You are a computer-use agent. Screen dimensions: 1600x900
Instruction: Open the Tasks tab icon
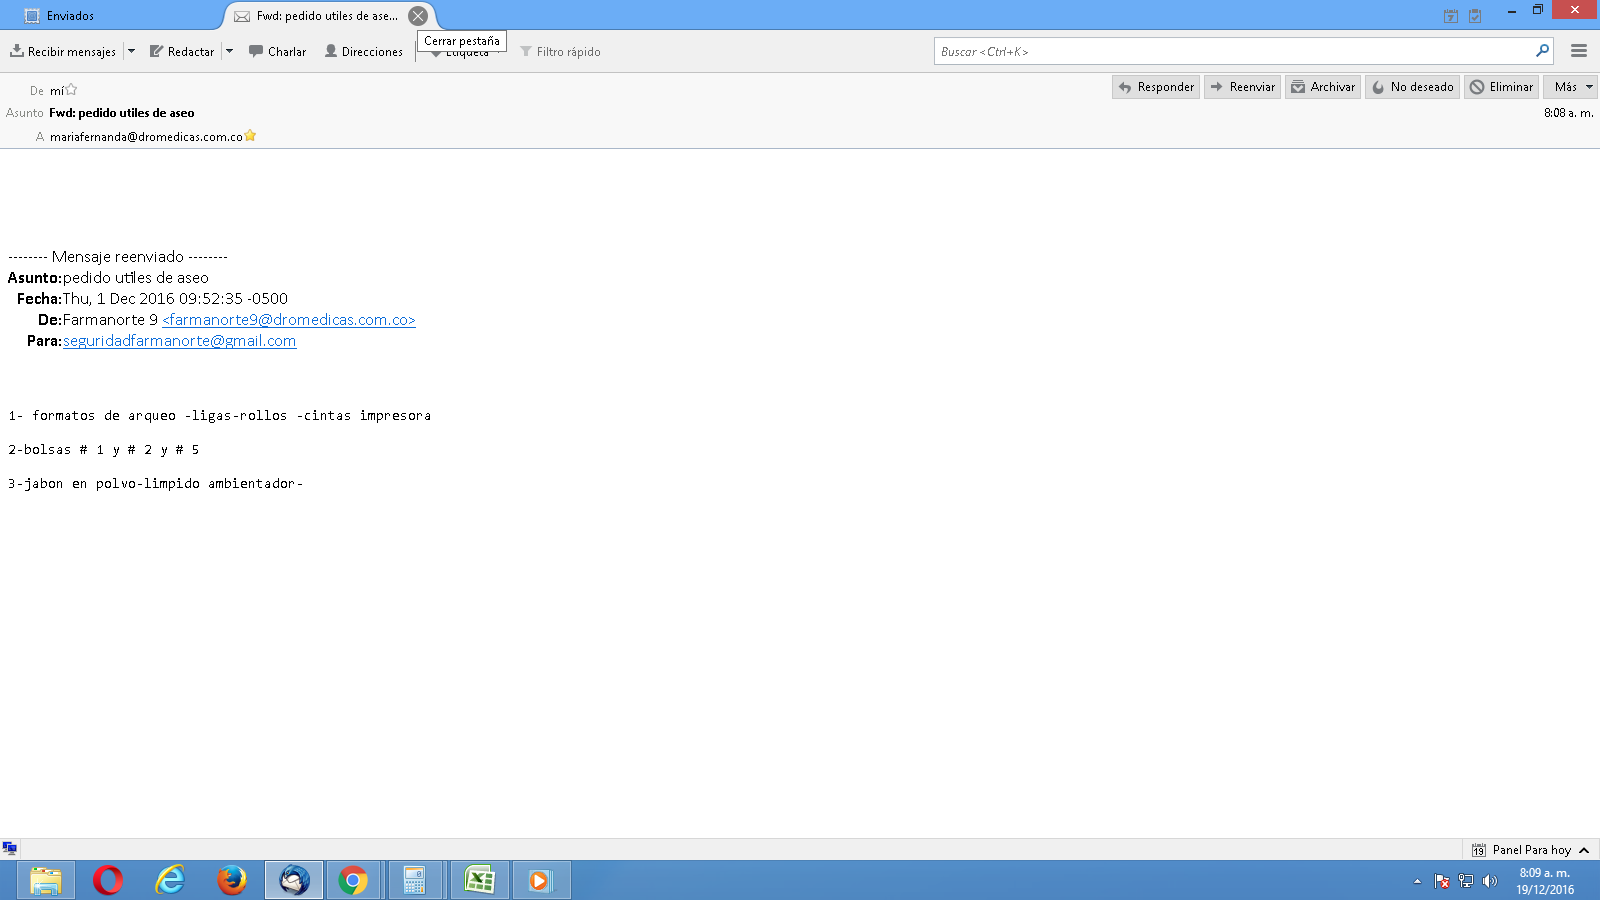[x=1475, y=16]
